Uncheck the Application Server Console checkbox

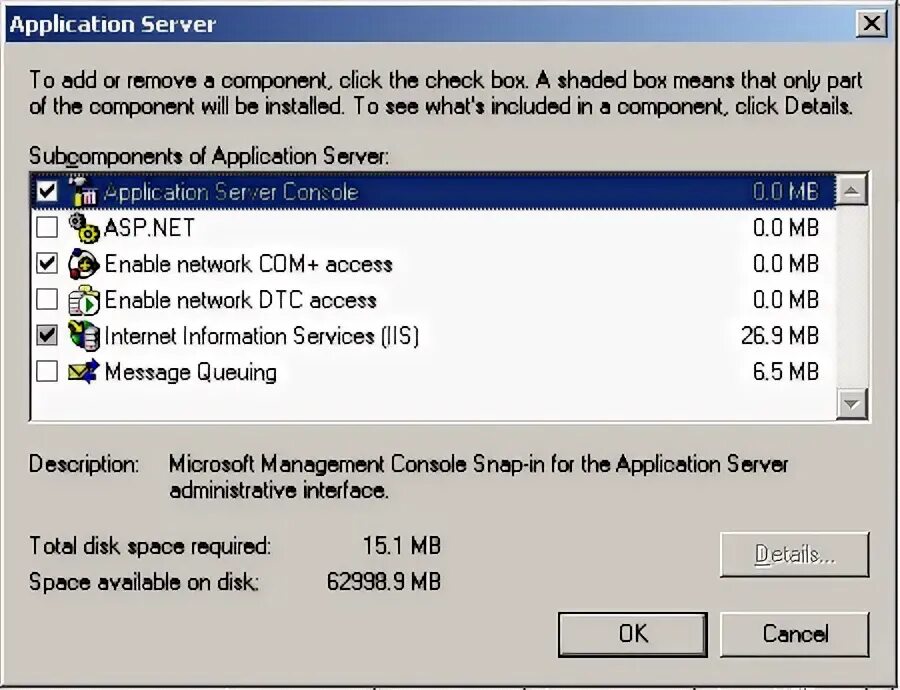(47, 191)
